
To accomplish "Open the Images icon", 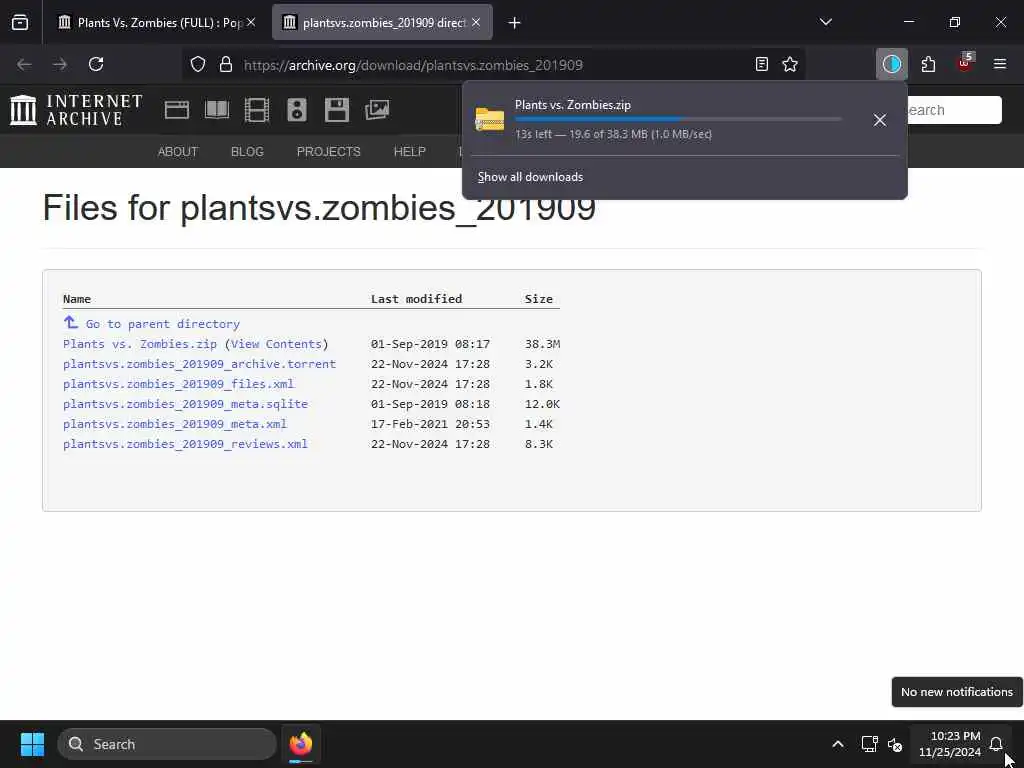I will coord(377,110).
